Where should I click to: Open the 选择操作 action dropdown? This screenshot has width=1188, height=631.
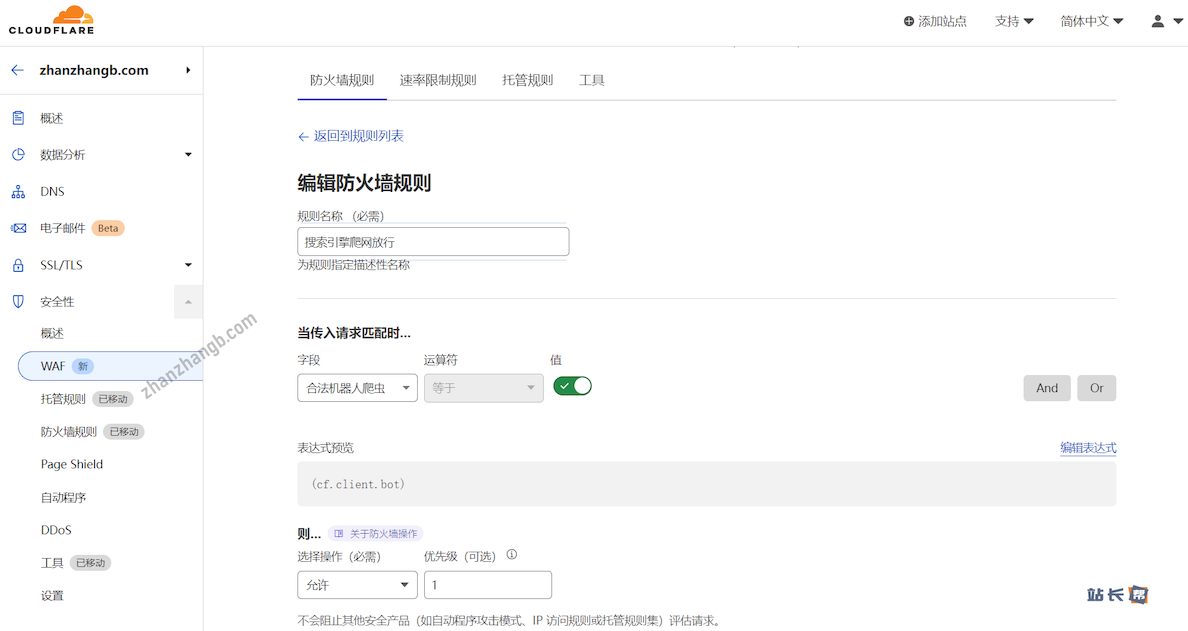point(357,585)
